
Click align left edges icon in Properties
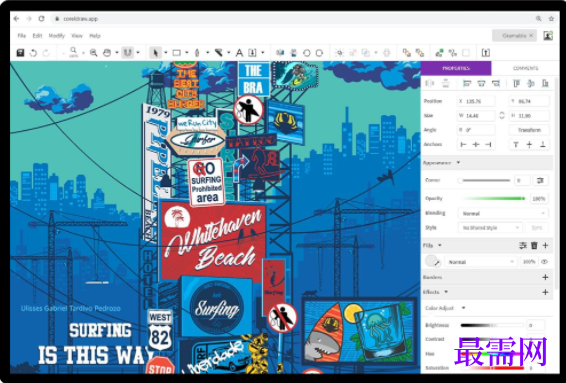pyautogui.click(x=467, y=83)
